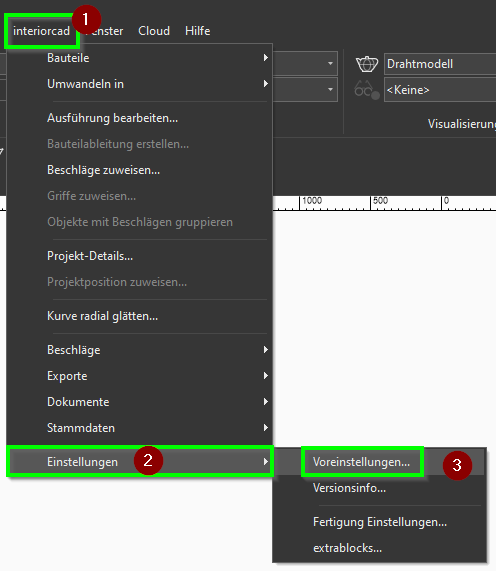Click the glasses data visualization icon
This screenshot has height=571, width=496.
point(367,90)
